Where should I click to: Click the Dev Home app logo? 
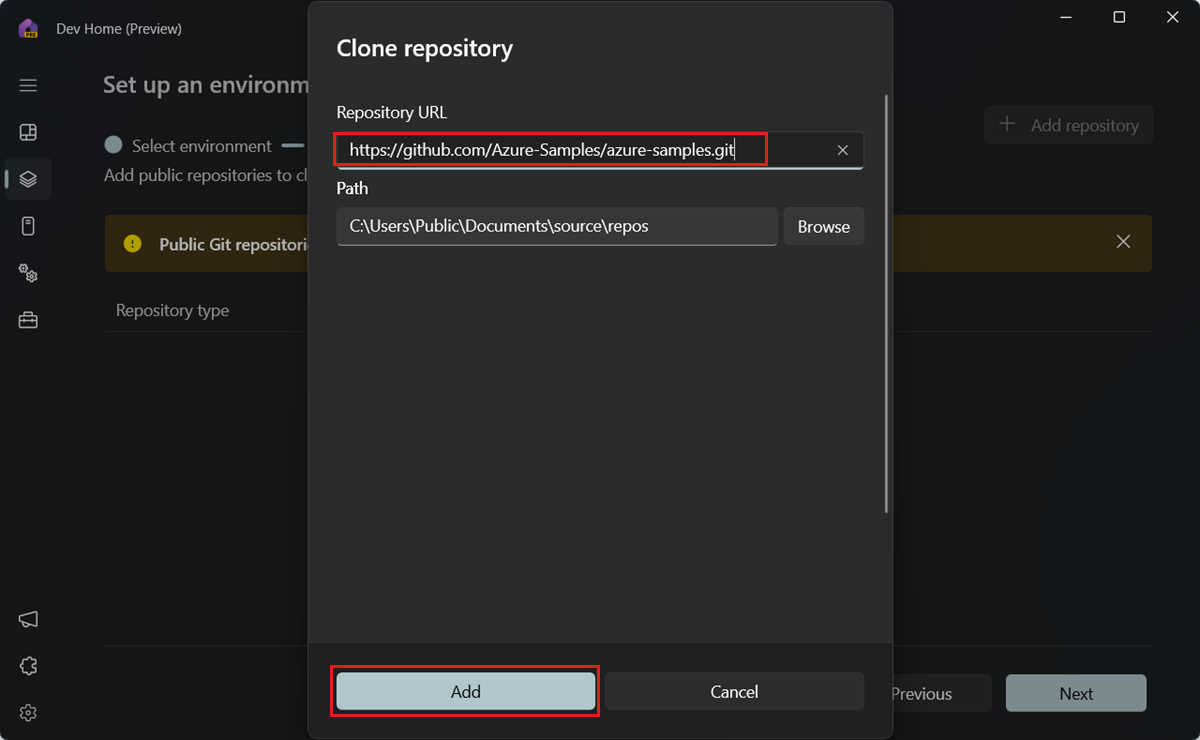pyautogui.click(x=28, y=28)
